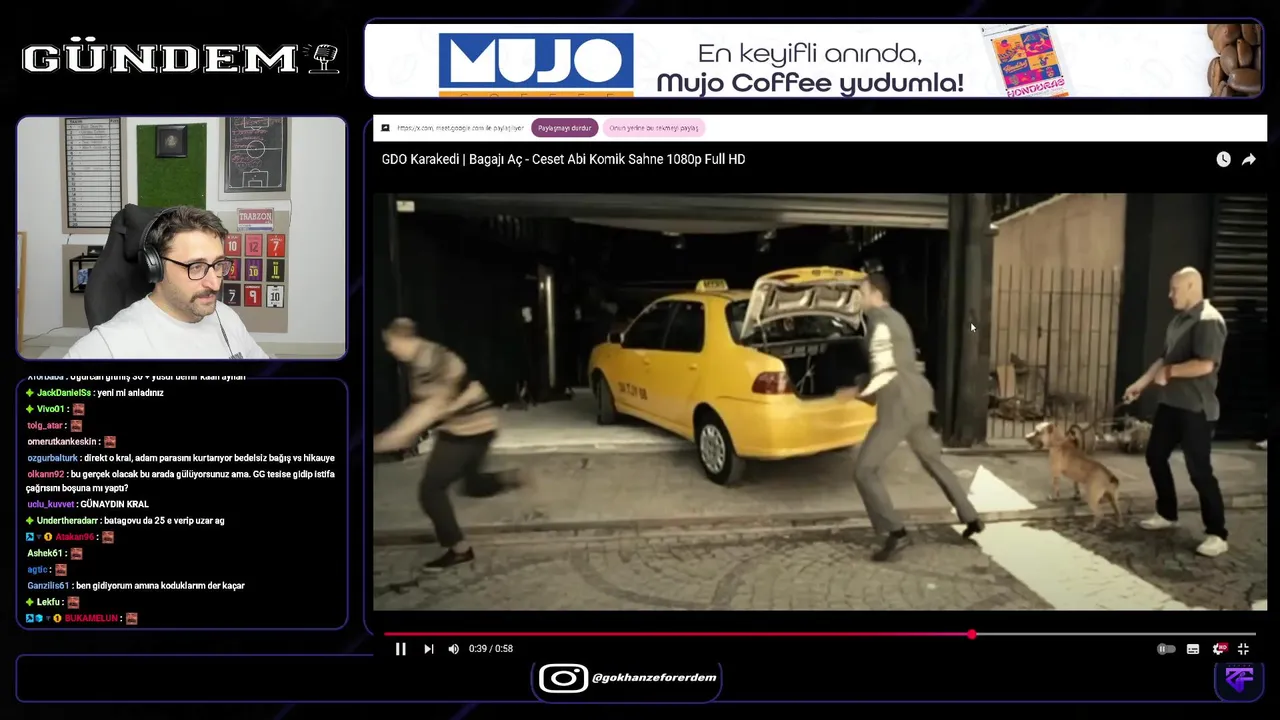Viewport: 1280px width, 720px height.
Task: Click the emote next to agtlc
Action: (60, 569)
